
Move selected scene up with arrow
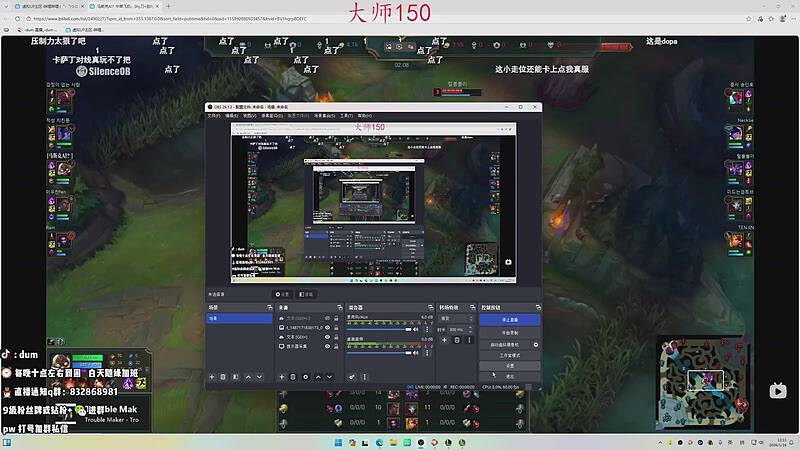click(x=247, y=377)
